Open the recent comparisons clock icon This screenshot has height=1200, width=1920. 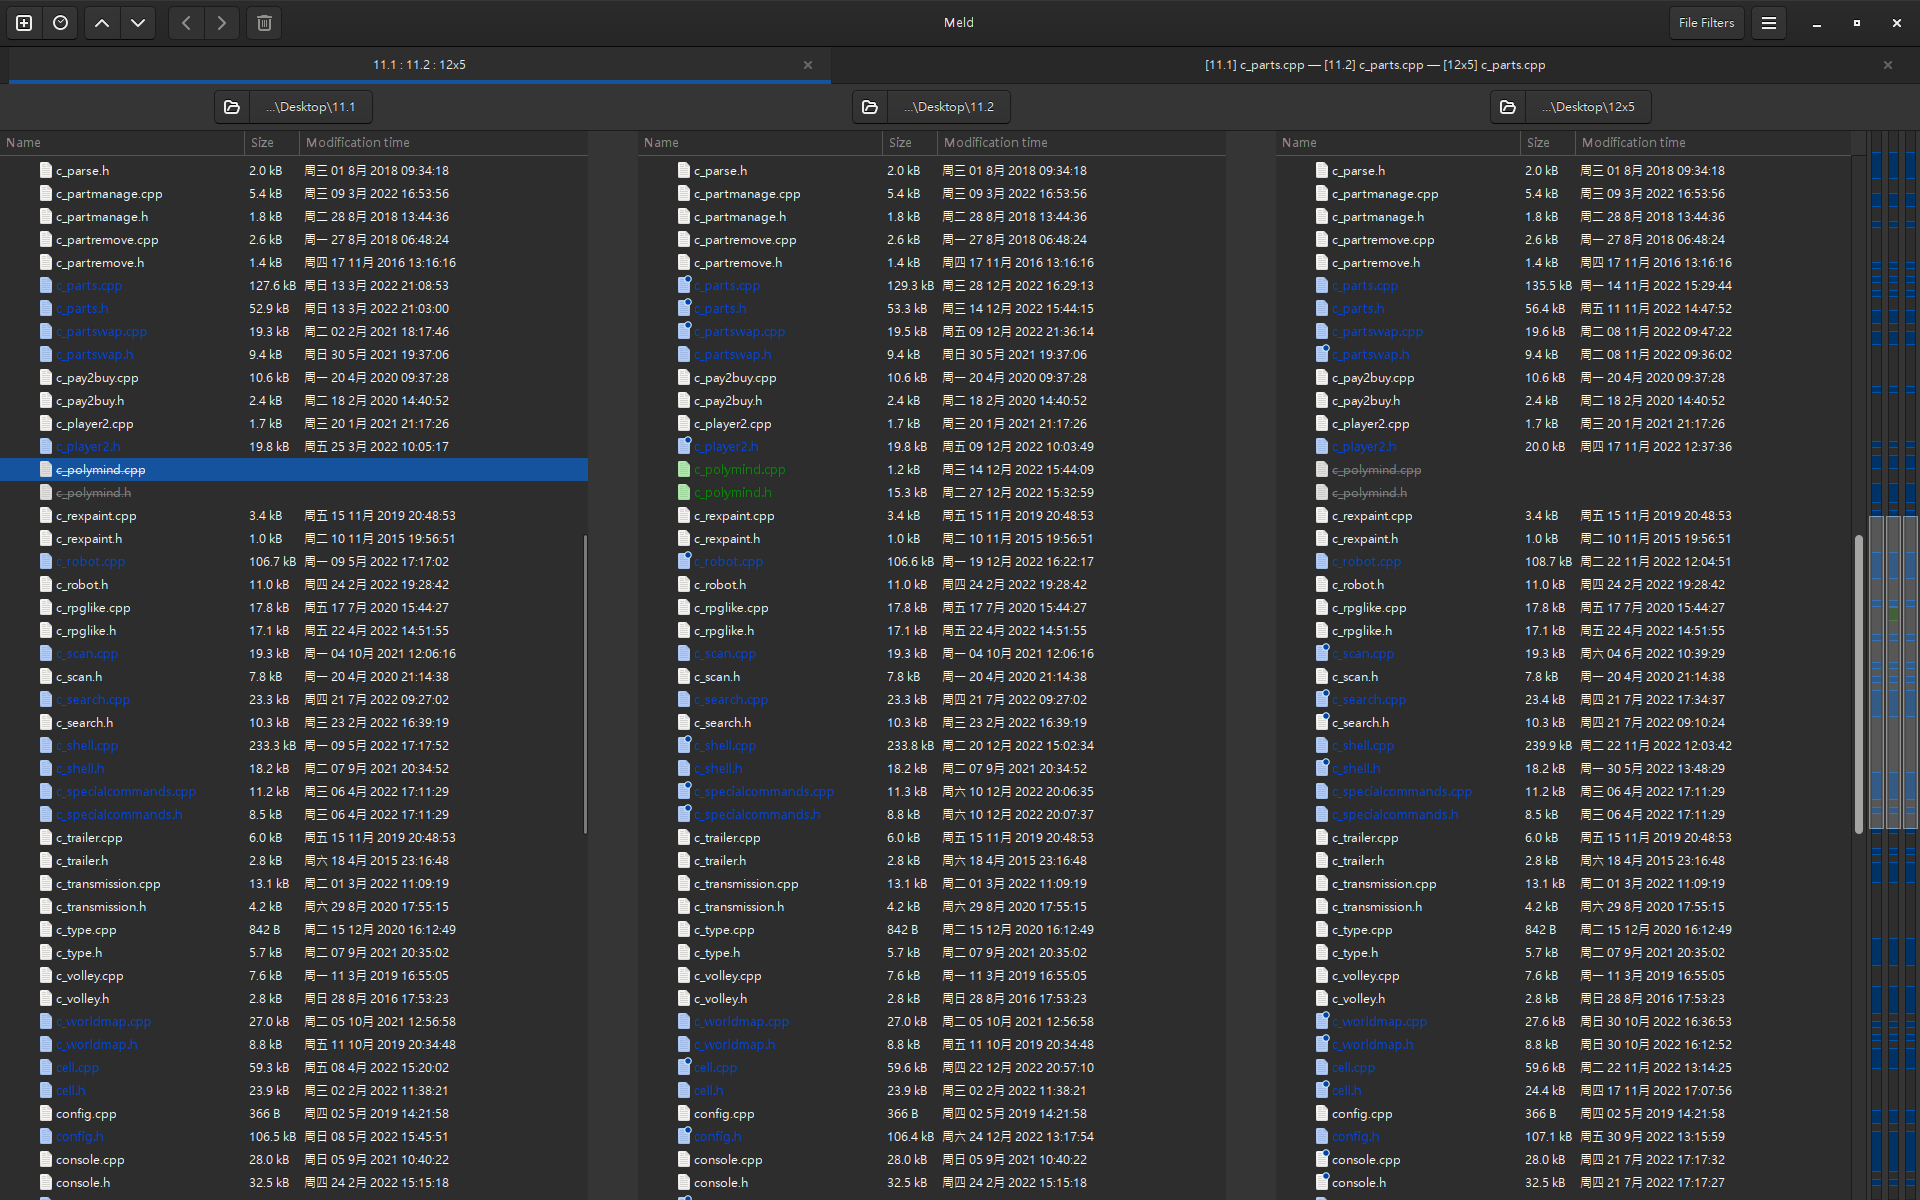61,23
